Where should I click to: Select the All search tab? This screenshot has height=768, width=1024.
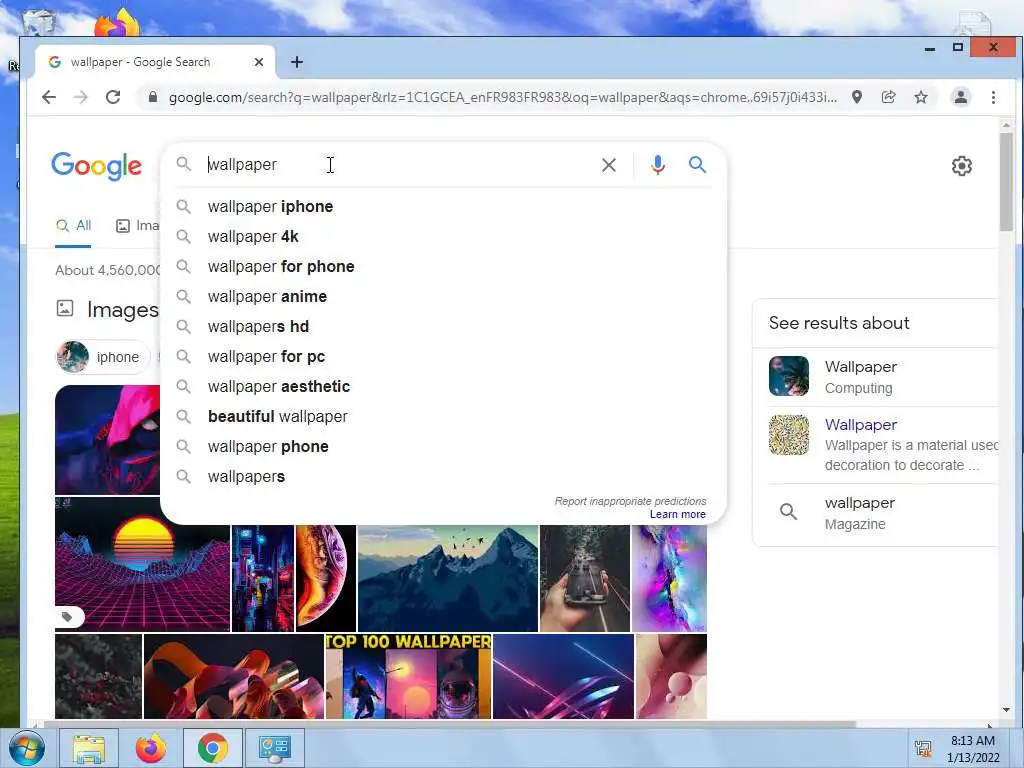[x=73, y=226]
